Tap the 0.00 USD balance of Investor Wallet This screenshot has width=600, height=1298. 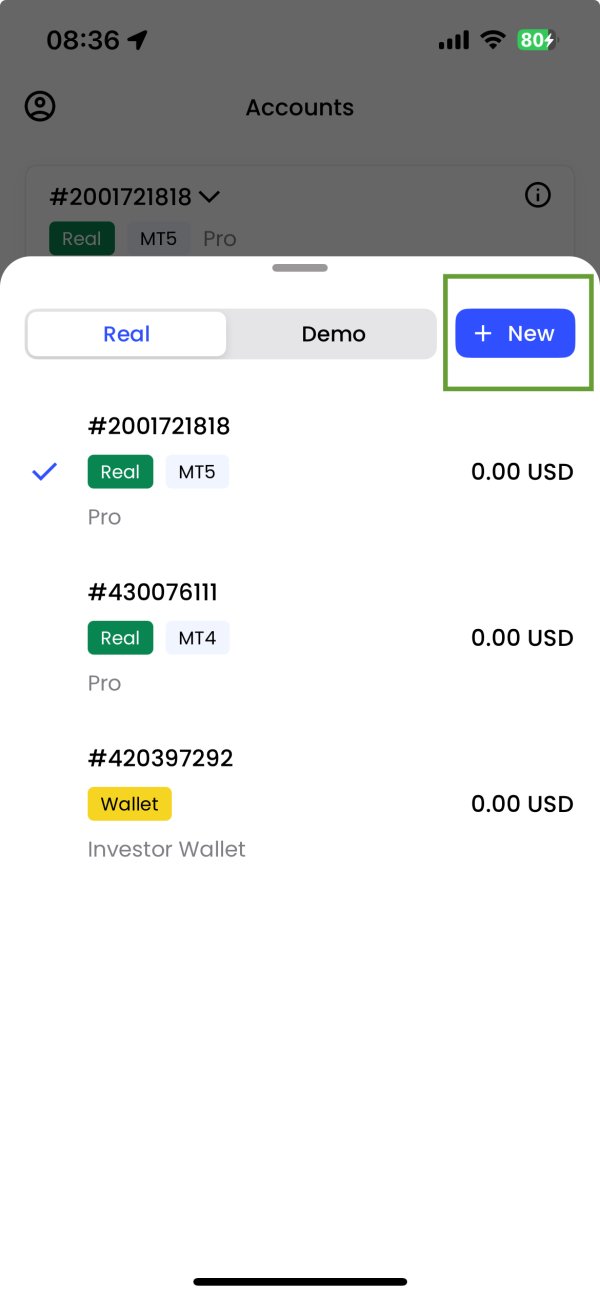pyautogui.click(x=522, y=804)
